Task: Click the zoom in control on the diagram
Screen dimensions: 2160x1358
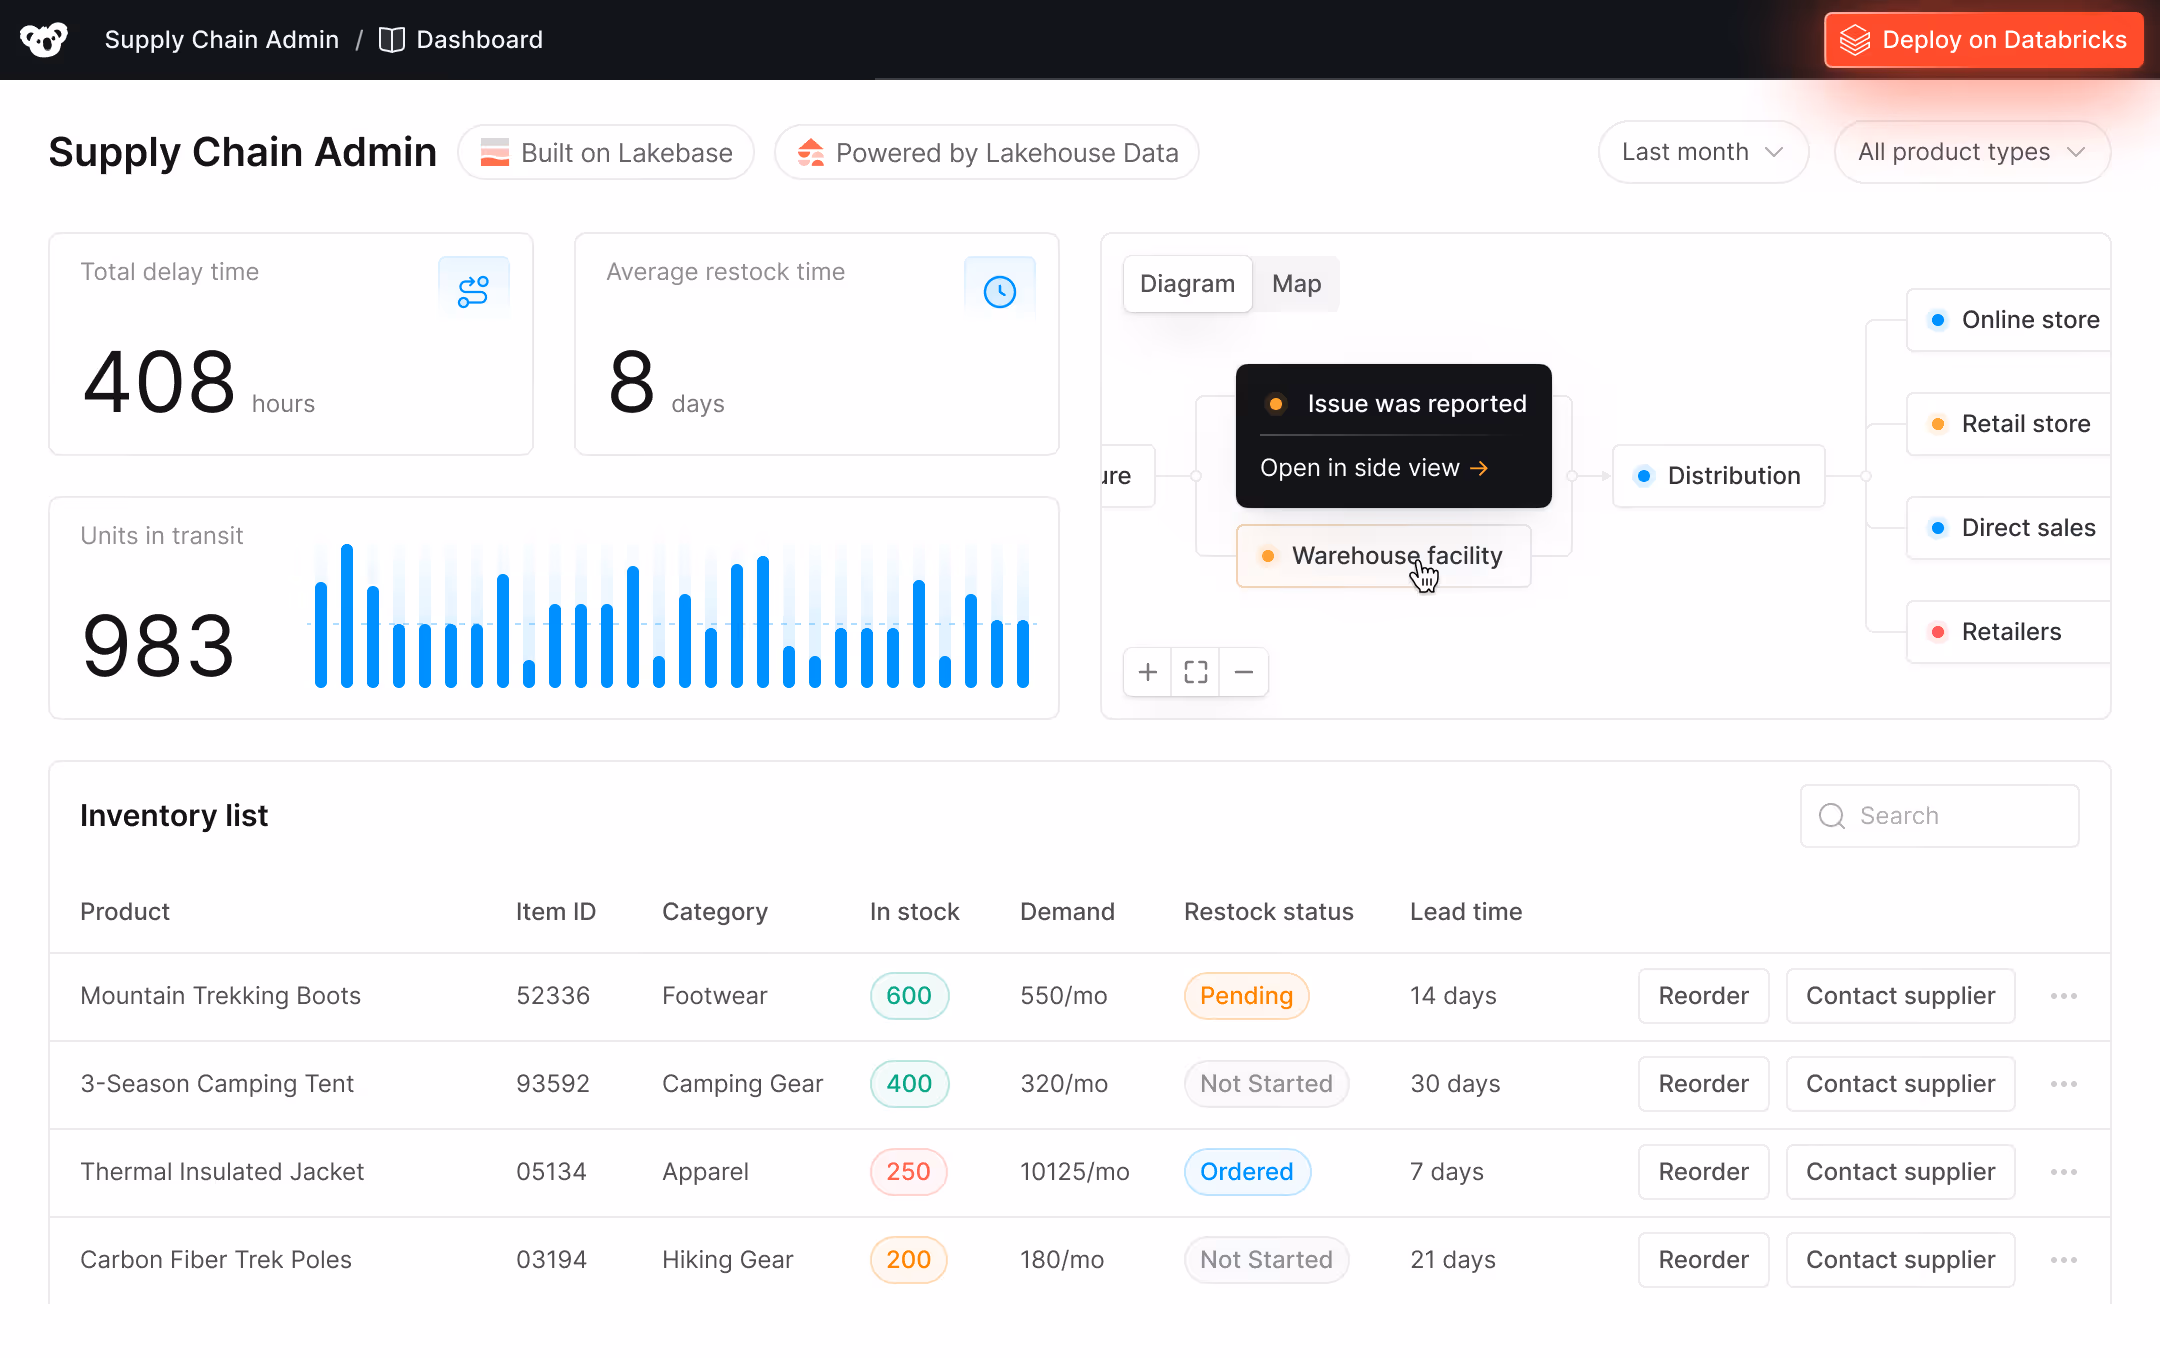Action: [x=1146, y=672]
